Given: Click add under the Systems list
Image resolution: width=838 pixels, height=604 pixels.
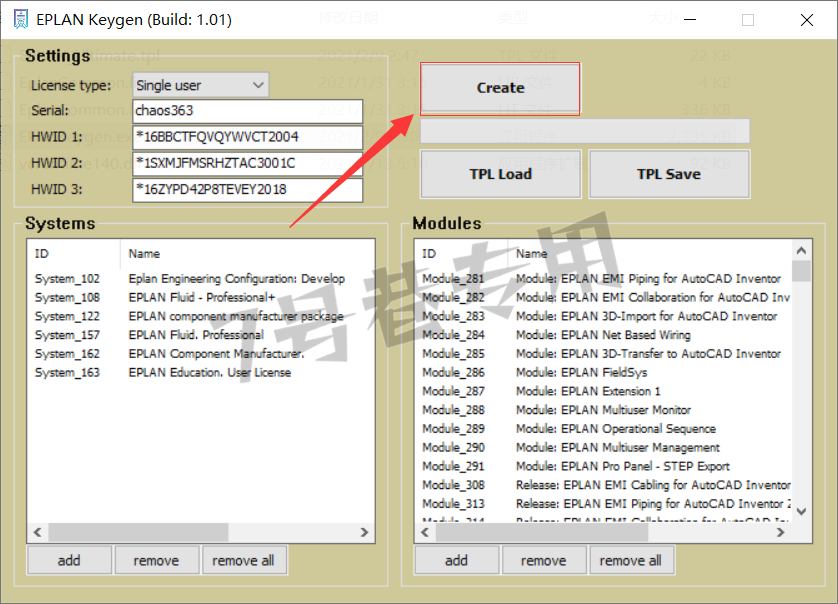Looking at the screenshot, I should 69,560.
